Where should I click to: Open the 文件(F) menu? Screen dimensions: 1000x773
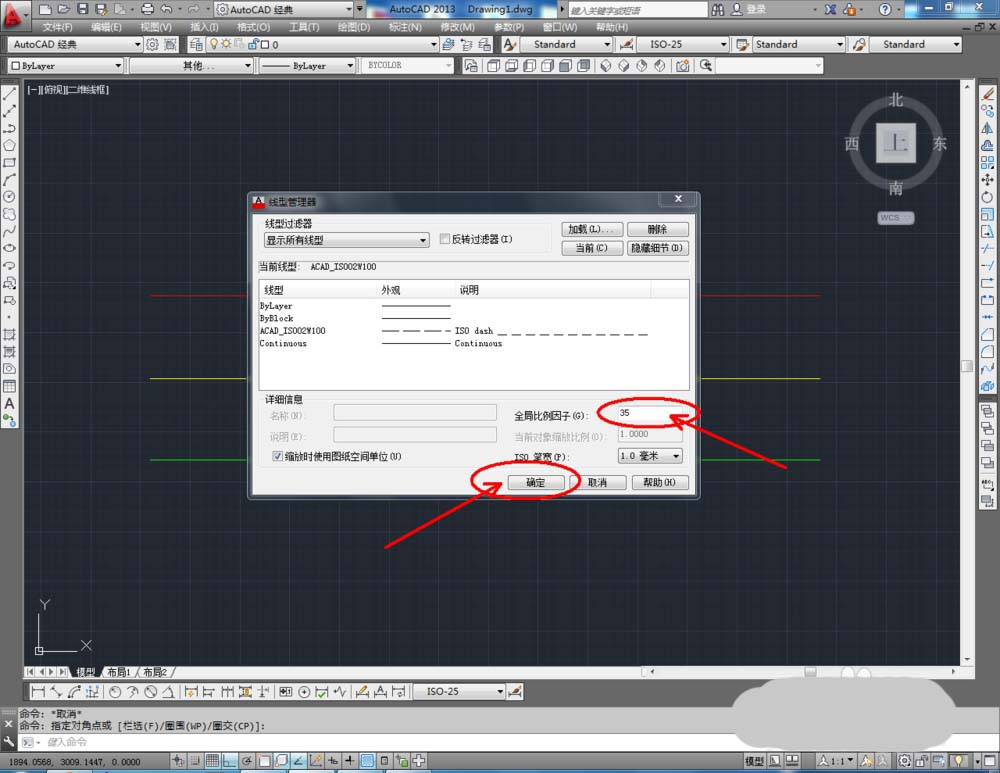57,27
